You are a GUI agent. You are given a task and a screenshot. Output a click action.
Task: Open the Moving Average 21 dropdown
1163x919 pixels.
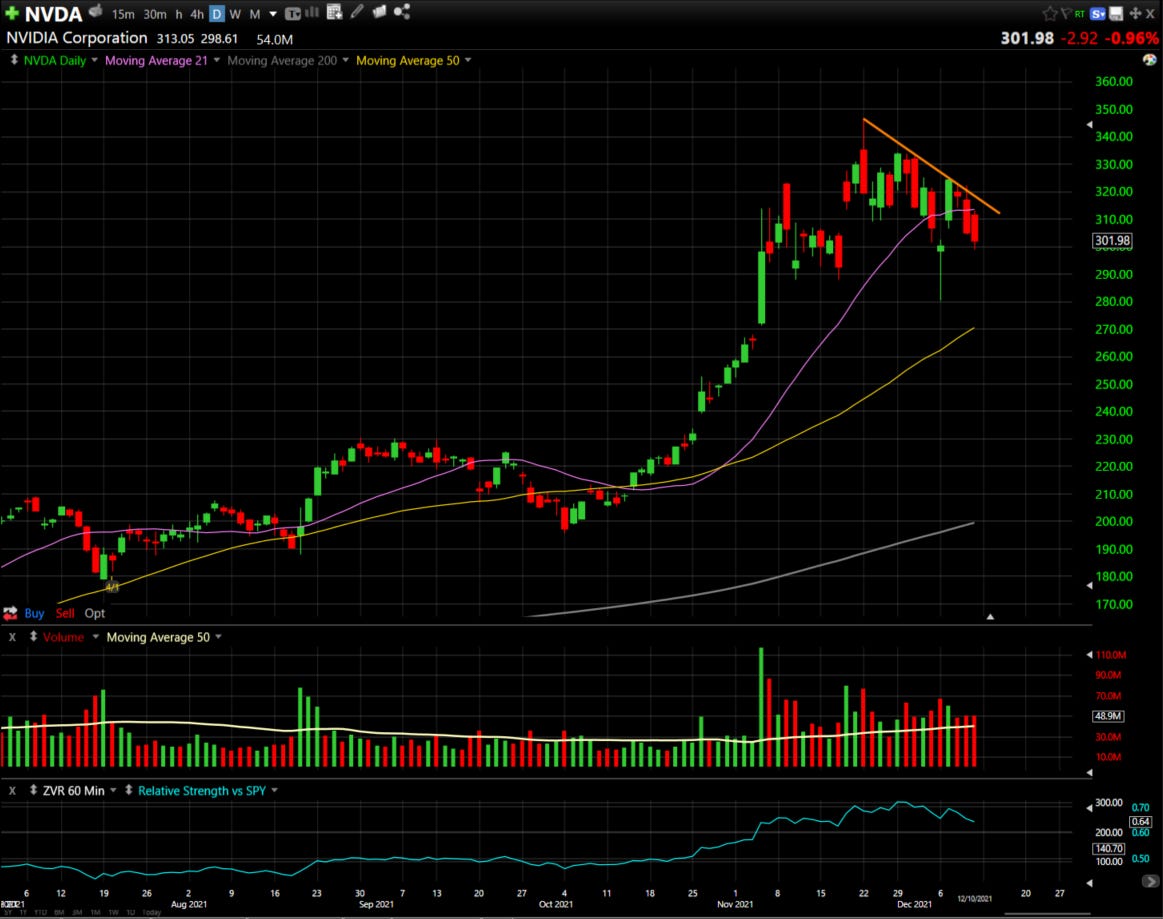pyautogui.click(x=217, y=60)
